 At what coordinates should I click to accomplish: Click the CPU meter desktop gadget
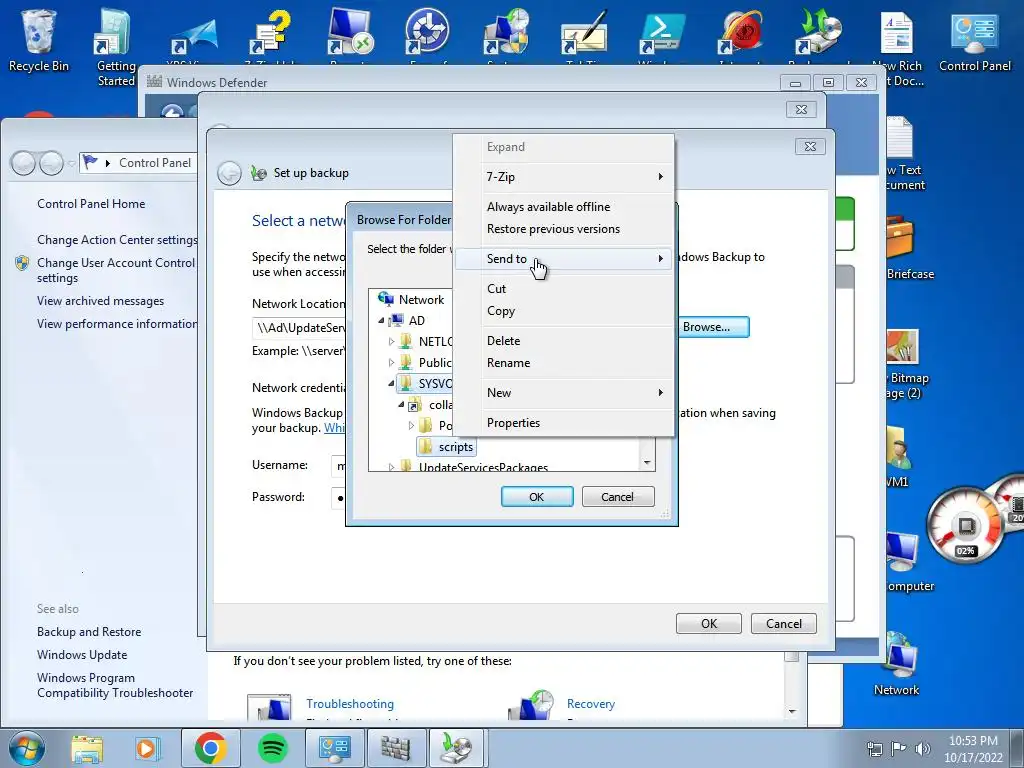pyautogui.click(x=965, y=526)
